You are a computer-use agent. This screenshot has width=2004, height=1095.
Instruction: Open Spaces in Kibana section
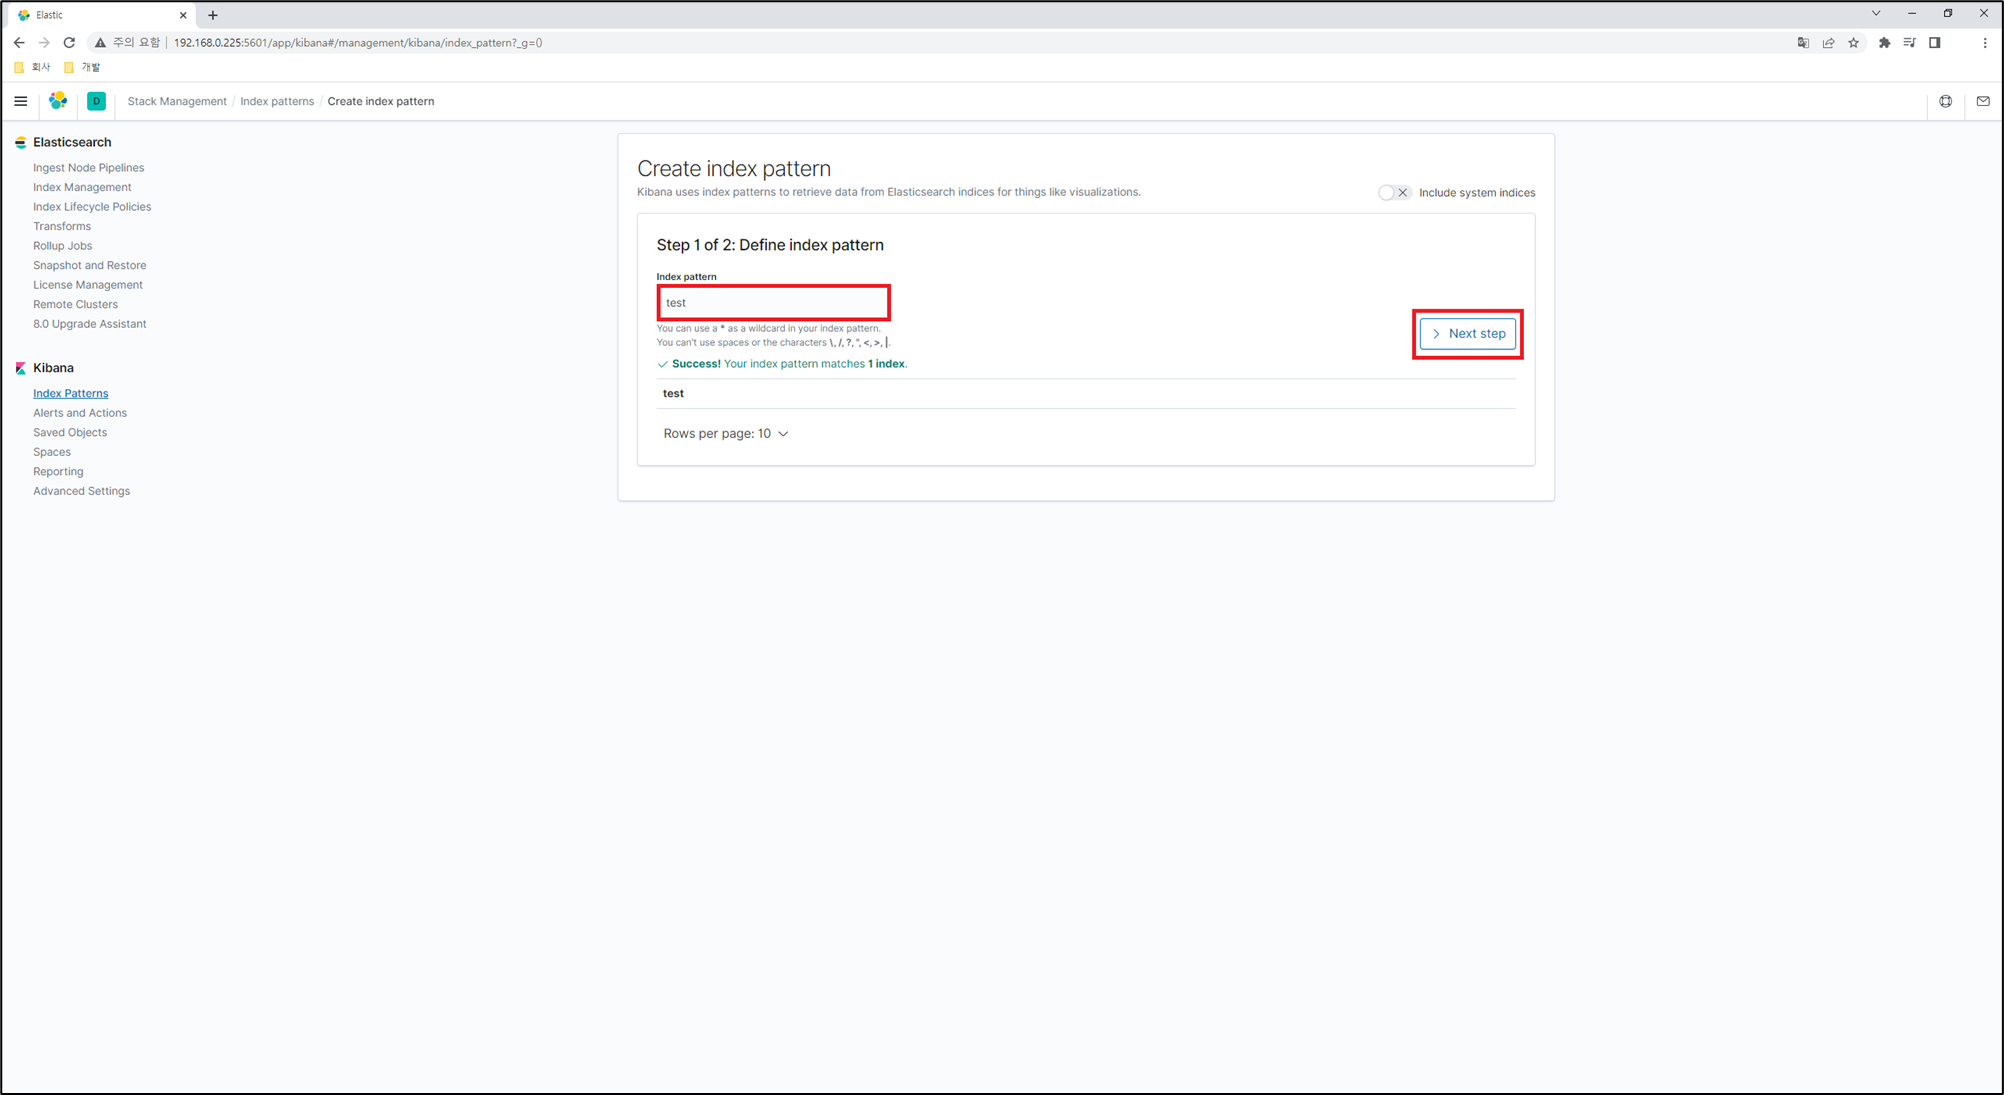(52, 452)
